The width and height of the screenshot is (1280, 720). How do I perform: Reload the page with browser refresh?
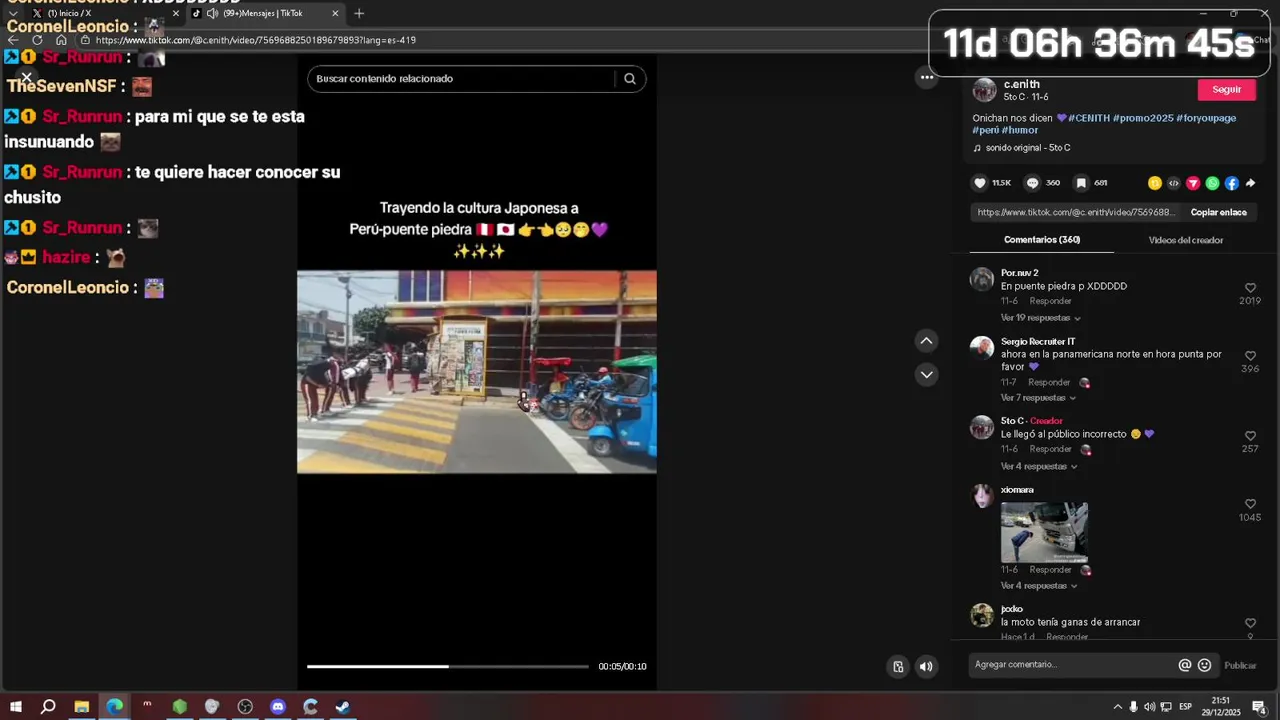[37, 40]
